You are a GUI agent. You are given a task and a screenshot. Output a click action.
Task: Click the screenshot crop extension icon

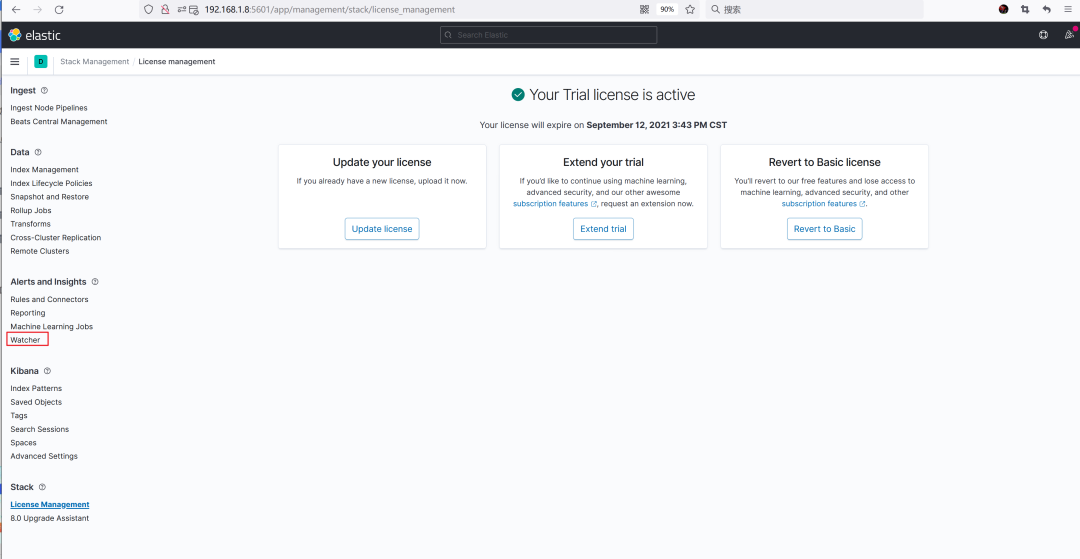click(1025, 10)
